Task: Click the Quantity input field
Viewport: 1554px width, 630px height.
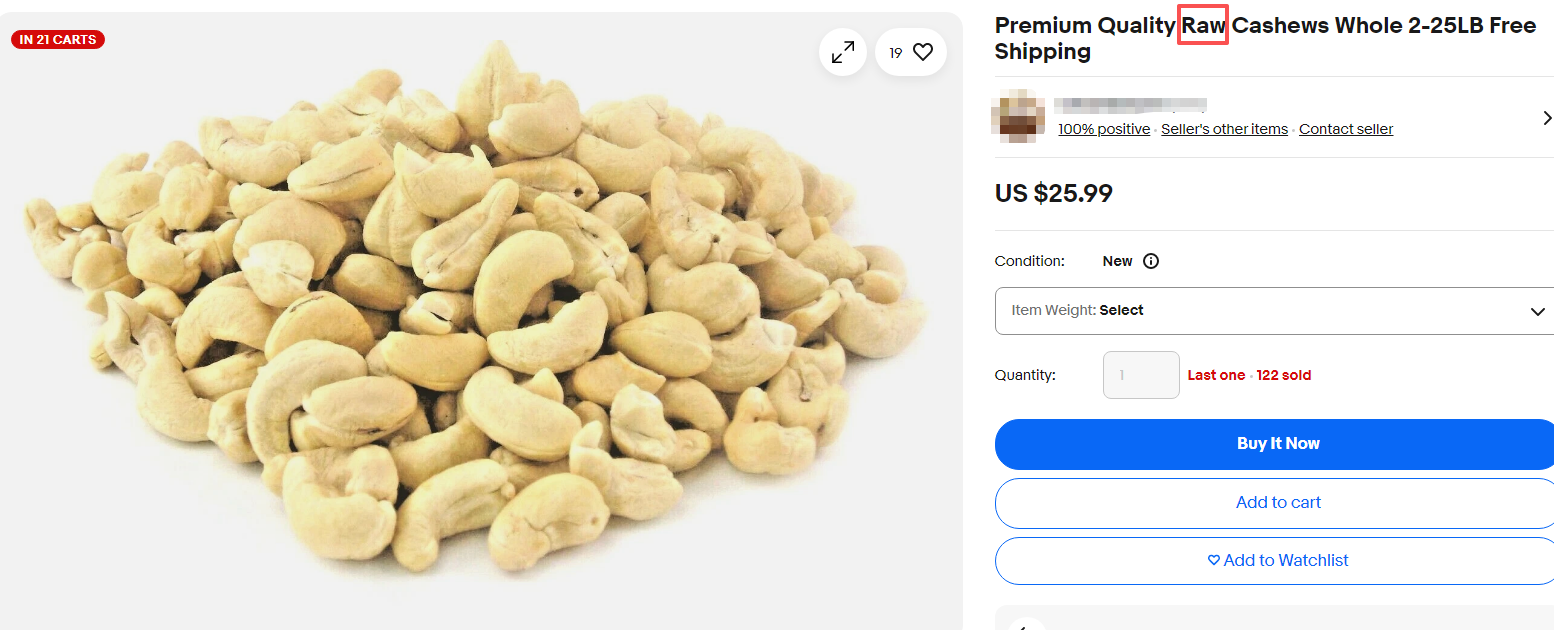Action: click(x=1141, y=375)
